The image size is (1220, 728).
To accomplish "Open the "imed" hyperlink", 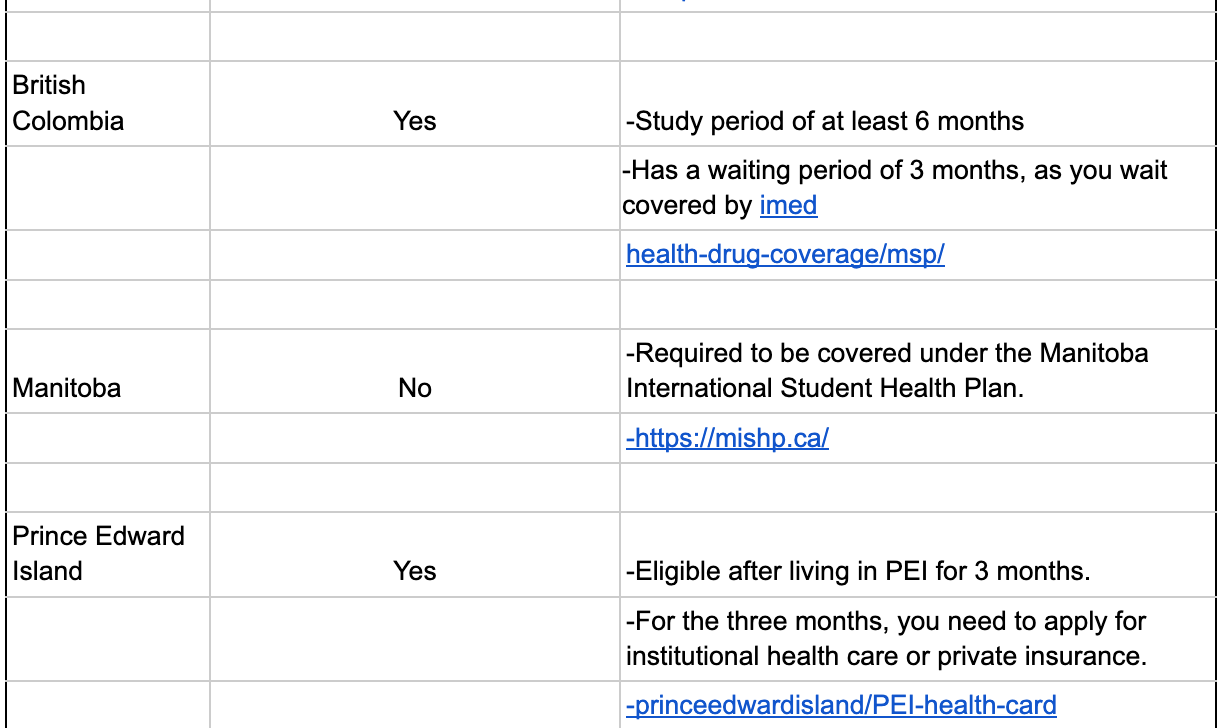I will coord(788,206).
